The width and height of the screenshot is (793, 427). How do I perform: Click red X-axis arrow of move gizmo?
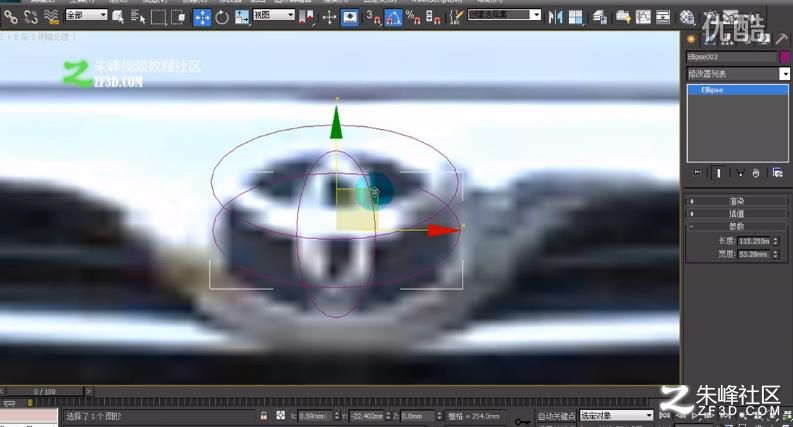[x=444, y=231]
